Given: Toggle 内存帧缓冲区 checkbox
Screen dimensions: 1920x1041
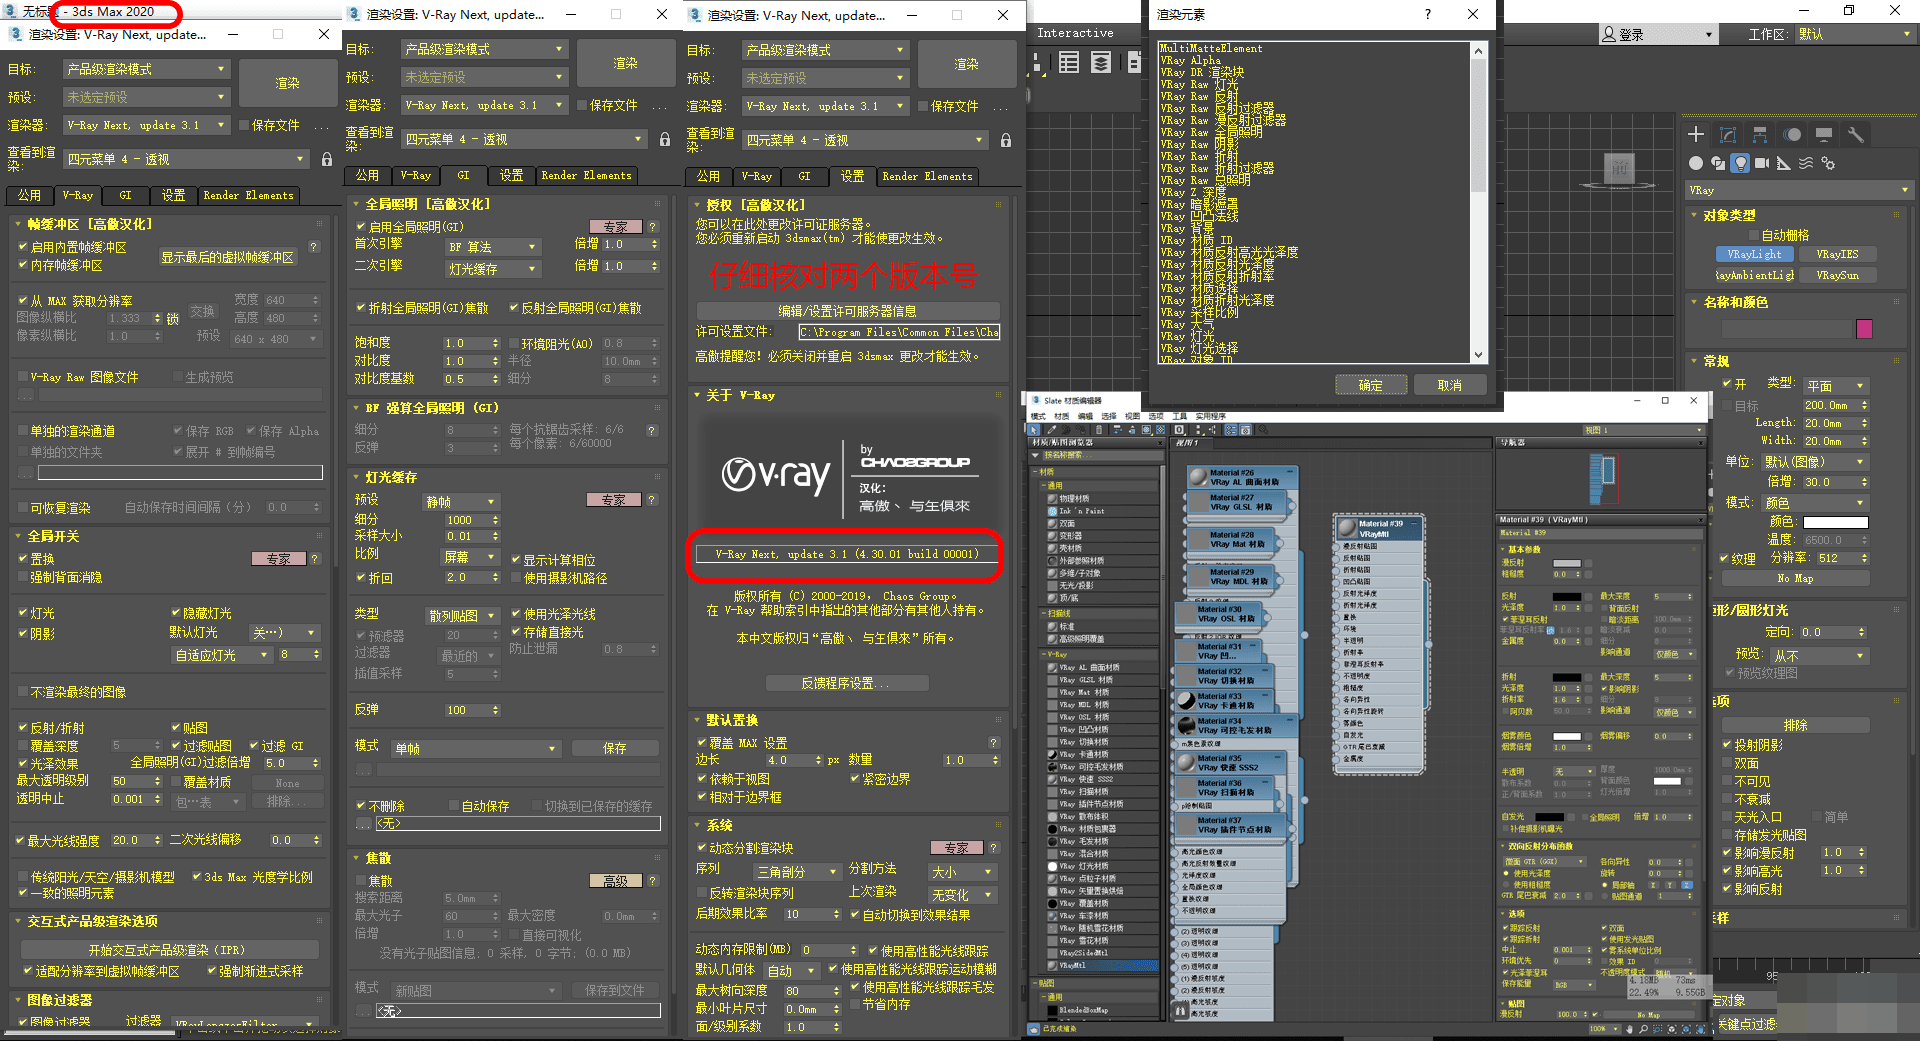Looking at the screenshot, I should tap(23, 265).
